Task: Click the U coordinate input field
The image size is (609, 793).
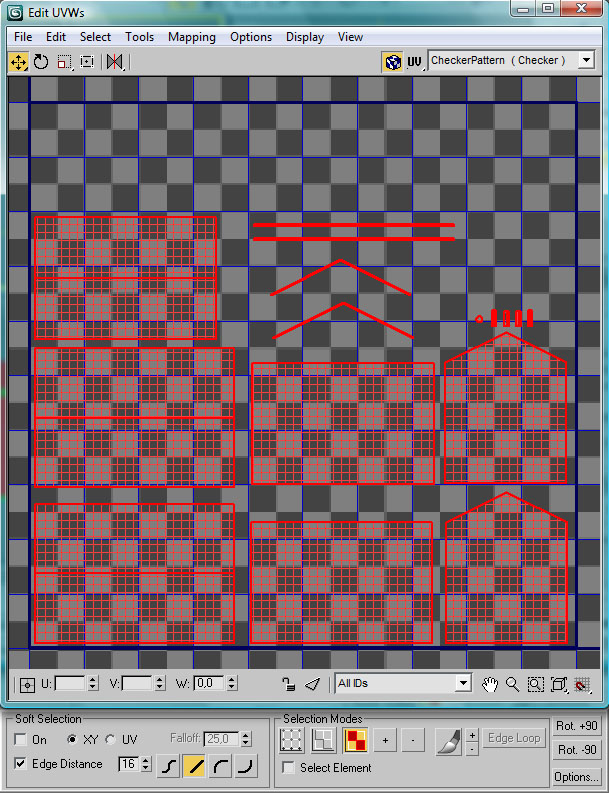Action: [x=70, y=684]
